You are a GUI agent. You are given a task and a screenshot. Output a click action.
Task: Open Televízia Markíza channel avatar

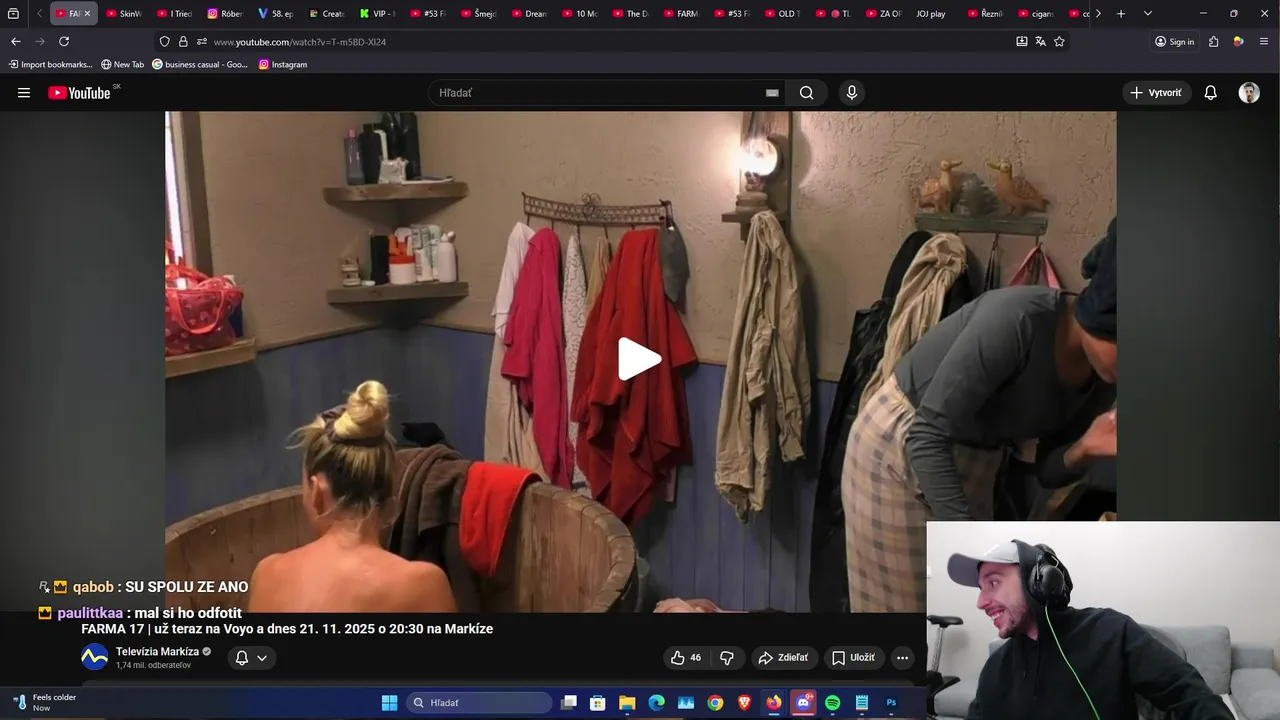click(x=95, y=658)
